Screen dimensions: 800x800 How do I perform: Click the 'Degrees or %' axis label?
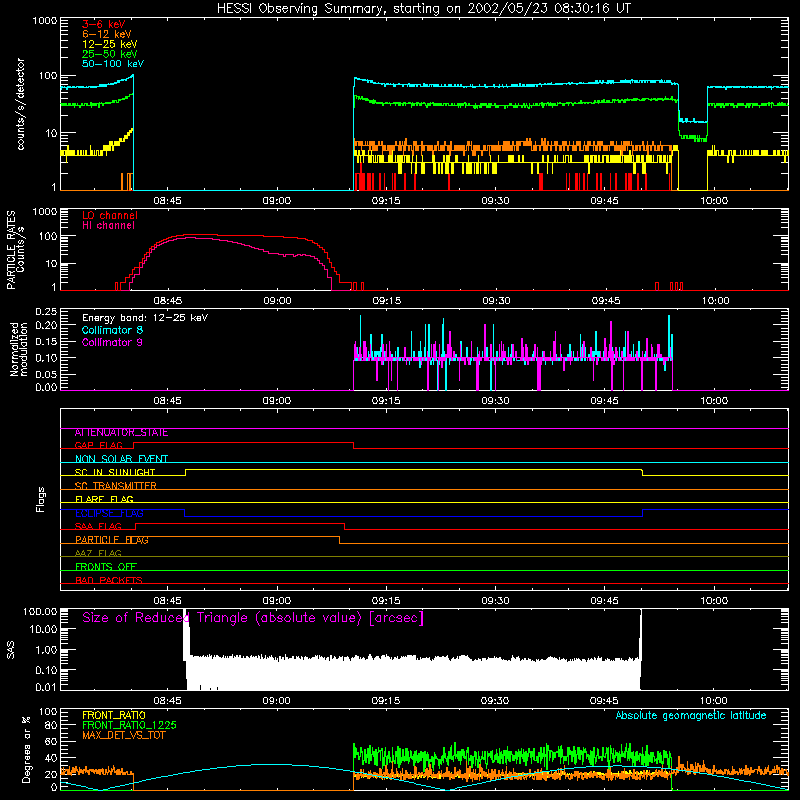point(27,750)
